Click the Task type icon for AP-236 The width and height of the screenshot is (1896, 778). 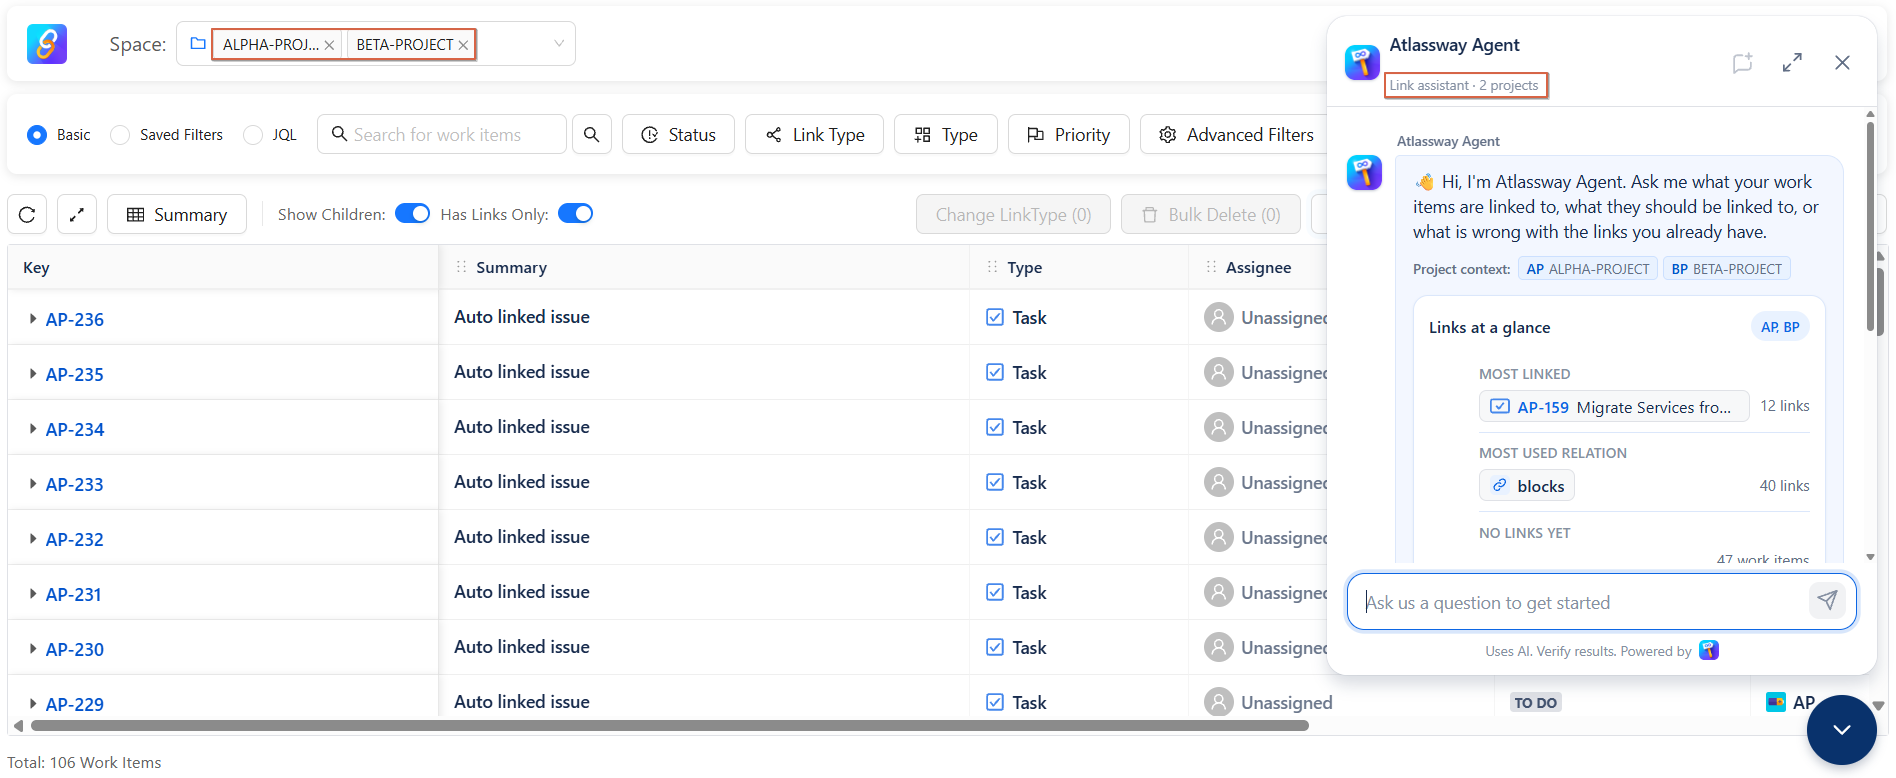[x=995, y=317]
